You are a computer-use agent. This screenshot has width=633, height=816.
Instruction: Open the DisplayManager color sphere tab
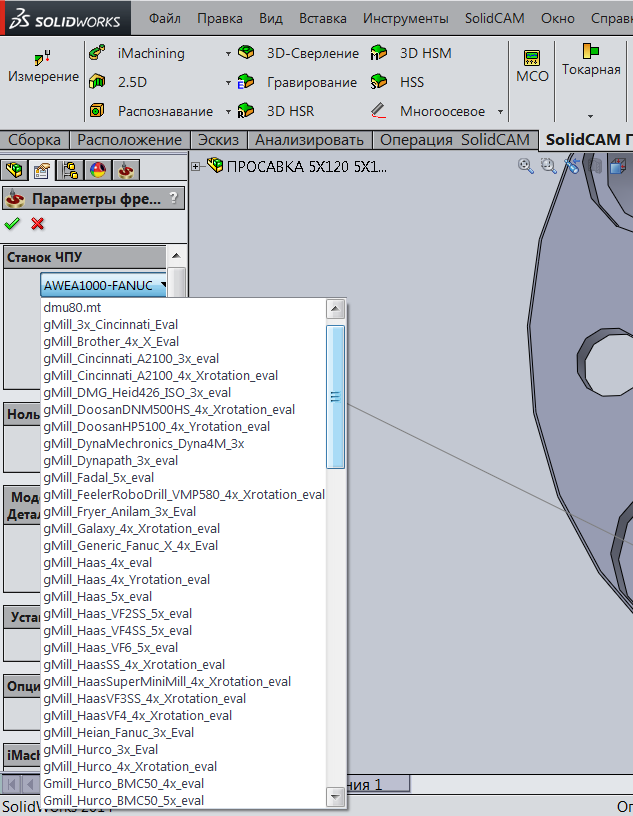[97, 170]
